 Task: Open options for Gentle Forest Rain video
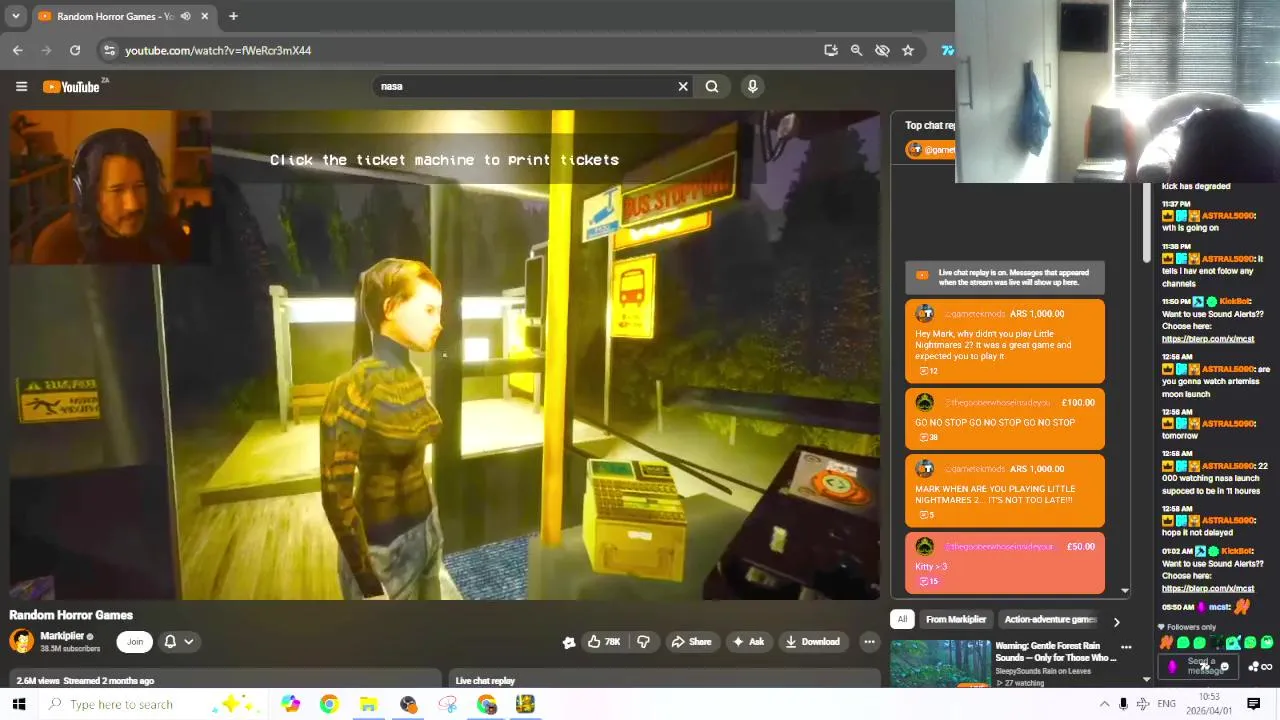1126,648
